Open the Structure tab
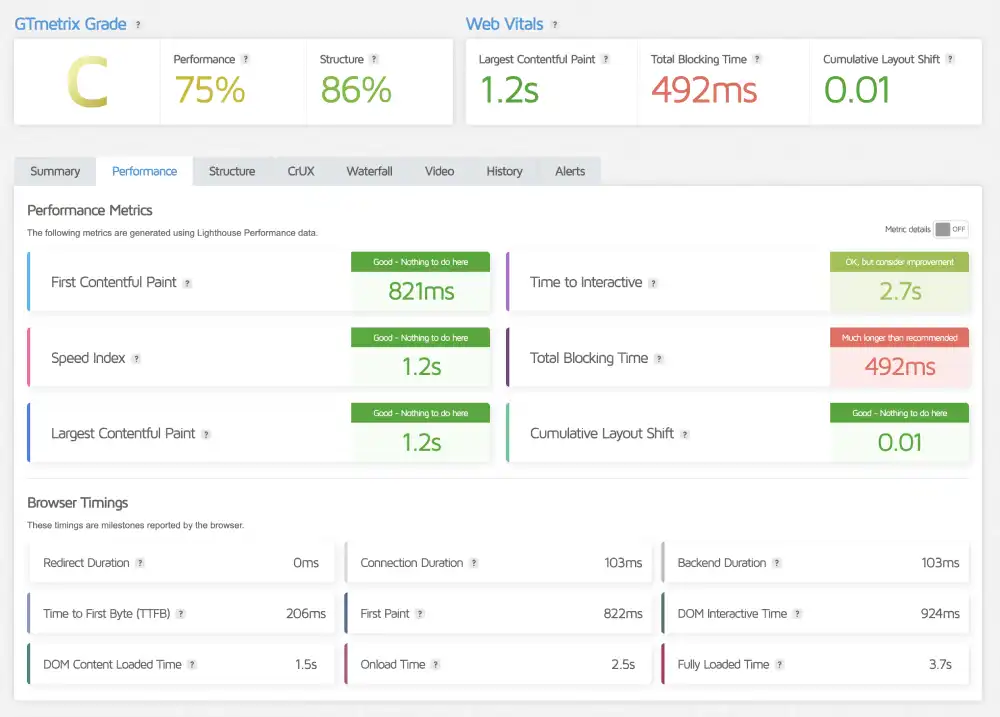The height and width of the screenshot is (717, 1000). pyautogui.click(x=231, y=171)
